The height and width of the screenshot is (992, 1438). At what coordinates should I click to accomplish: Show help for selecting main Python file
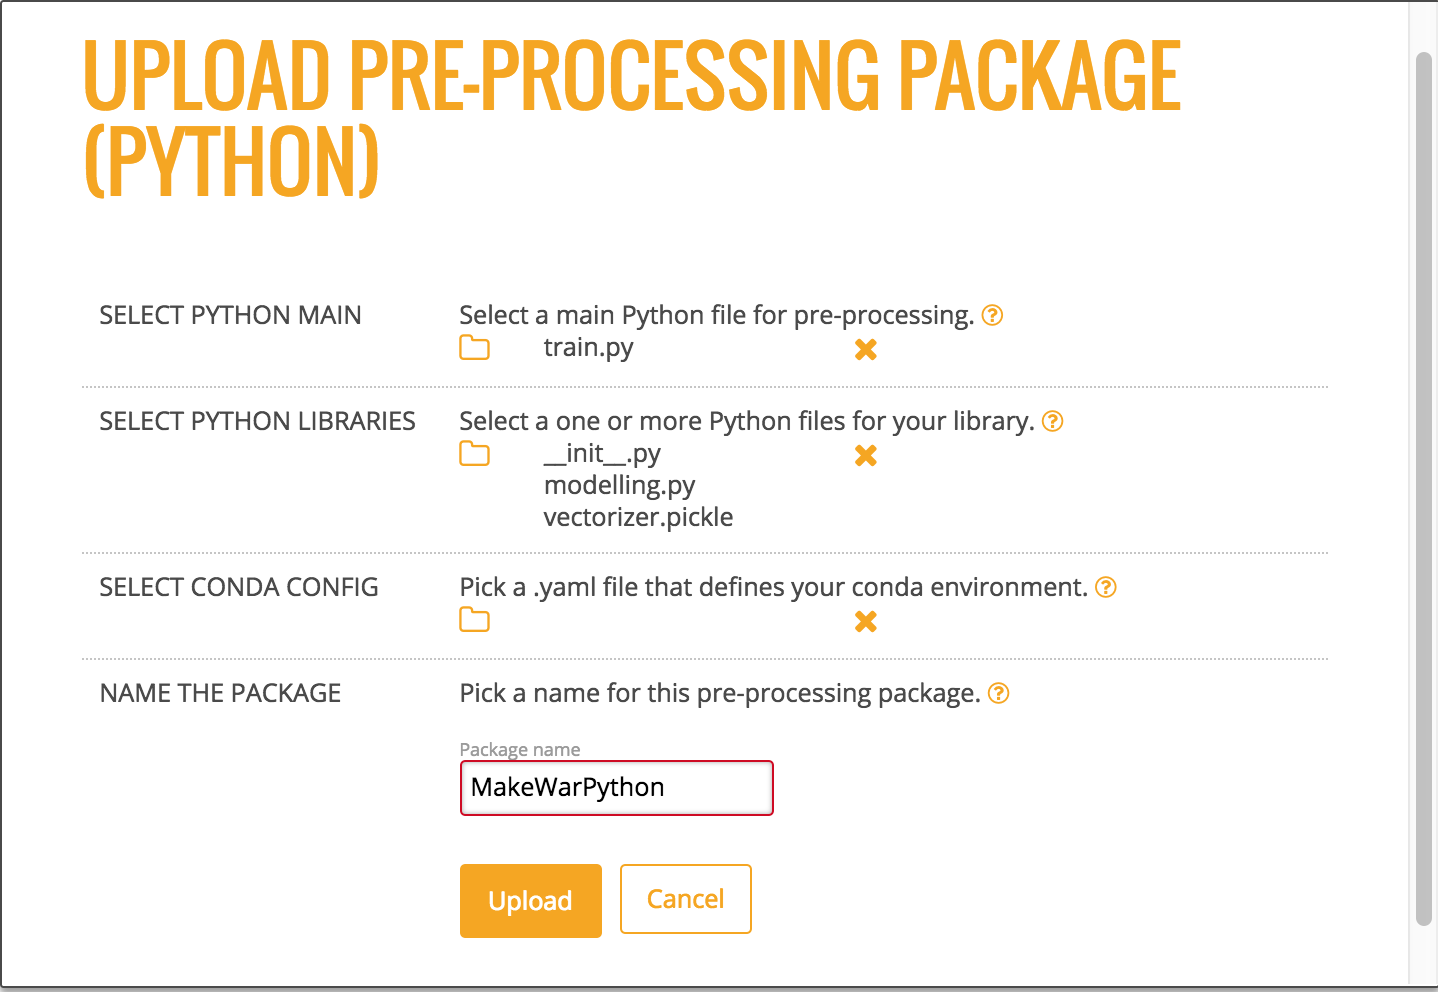tap(992, 315)
